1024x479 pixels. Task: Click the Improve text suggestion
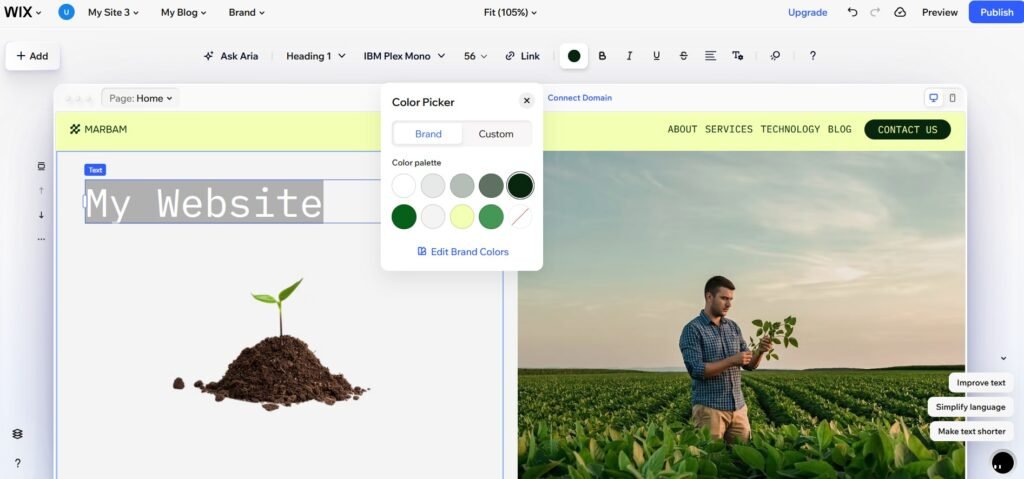tap(981, 383)
